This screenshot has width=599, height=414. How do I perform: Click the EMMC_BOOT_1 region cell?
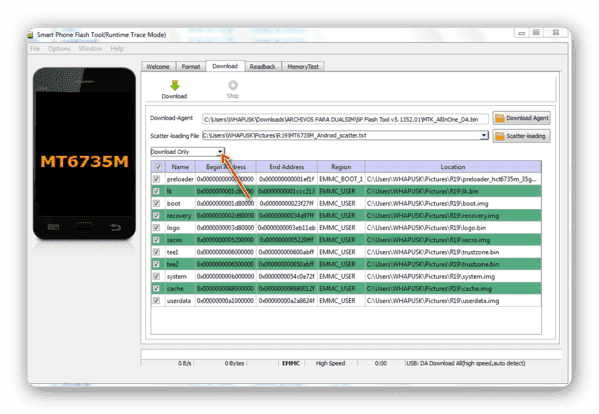click(341, 179)
